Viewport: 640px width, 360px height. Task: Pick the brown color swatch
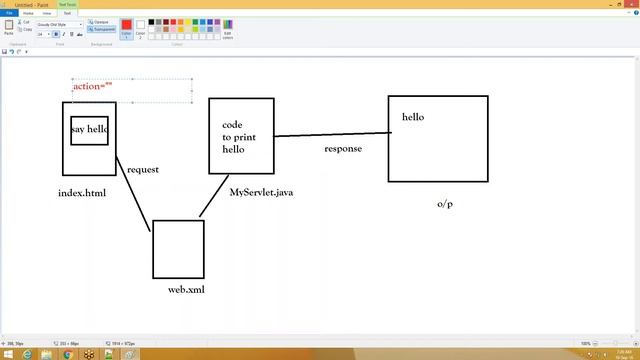point(166,29)
